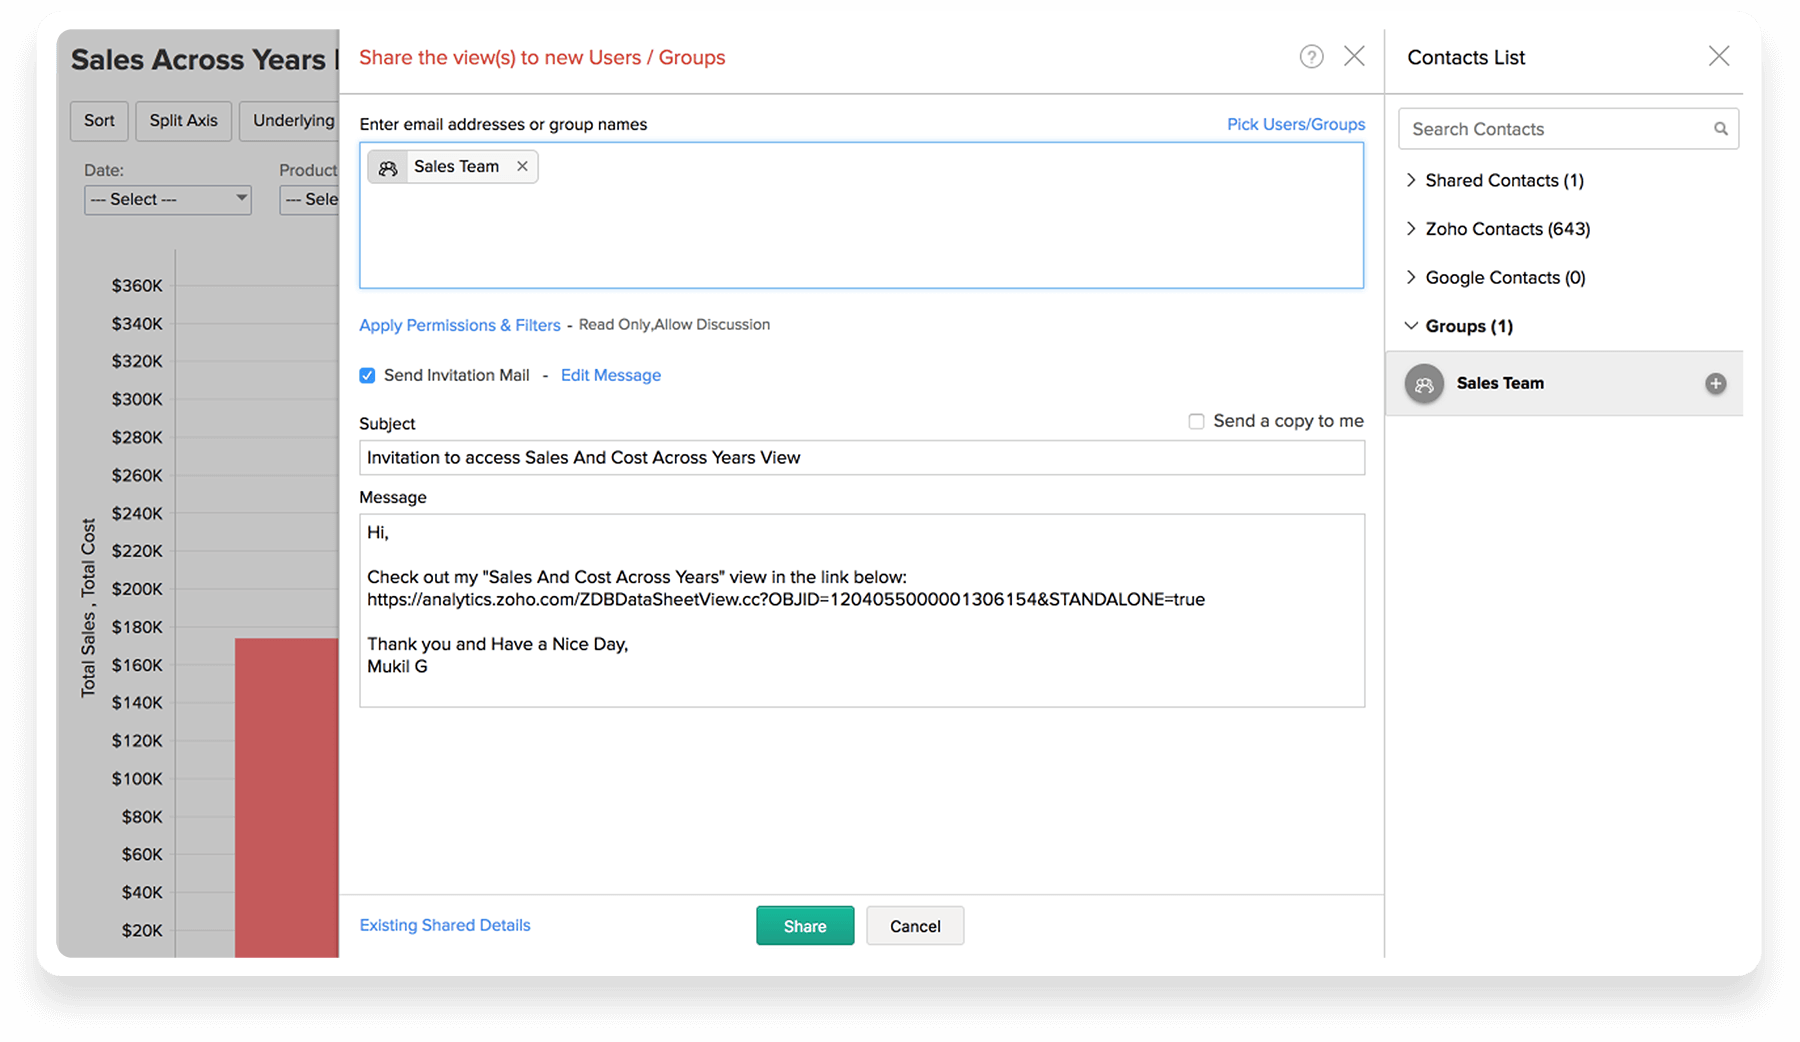Click into the Subject text field
The width and height of the screenshot is (1800, 1042).
click(861, 458)
